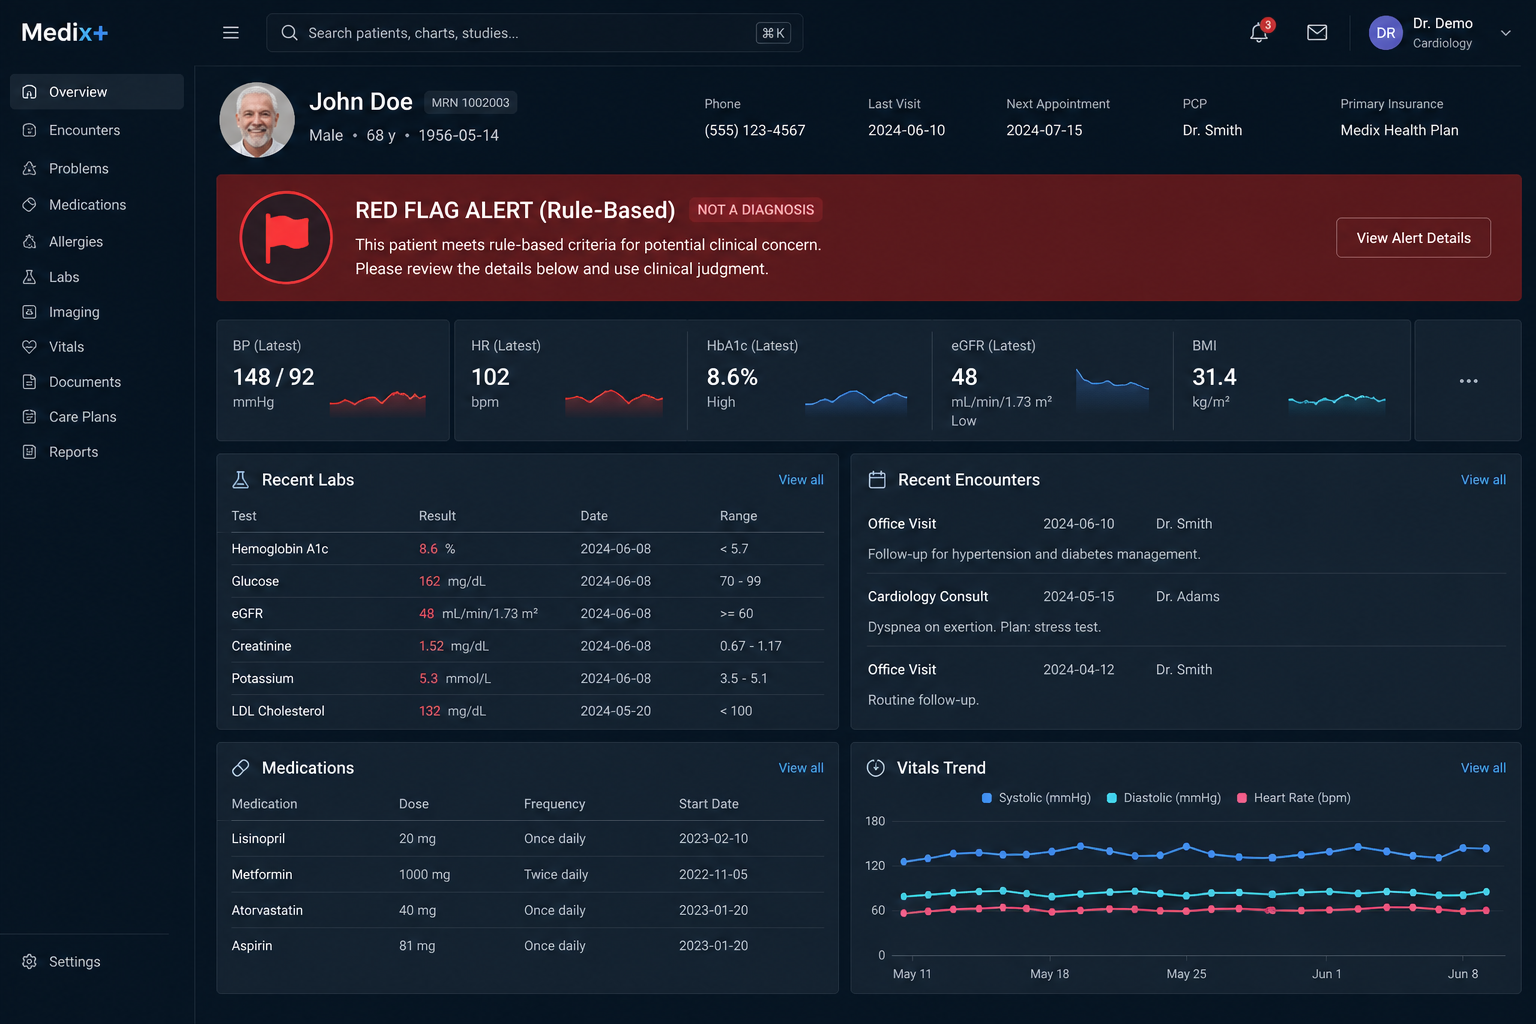Click the MRN 1002003 badge

point(470,103)
